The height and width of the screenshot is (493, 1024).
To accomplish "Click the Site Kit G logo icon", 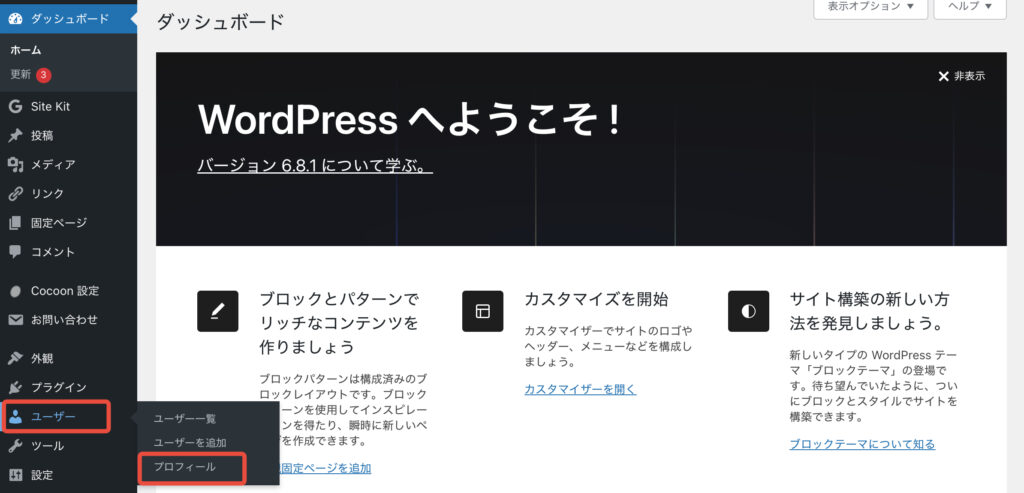I will 15,106.
